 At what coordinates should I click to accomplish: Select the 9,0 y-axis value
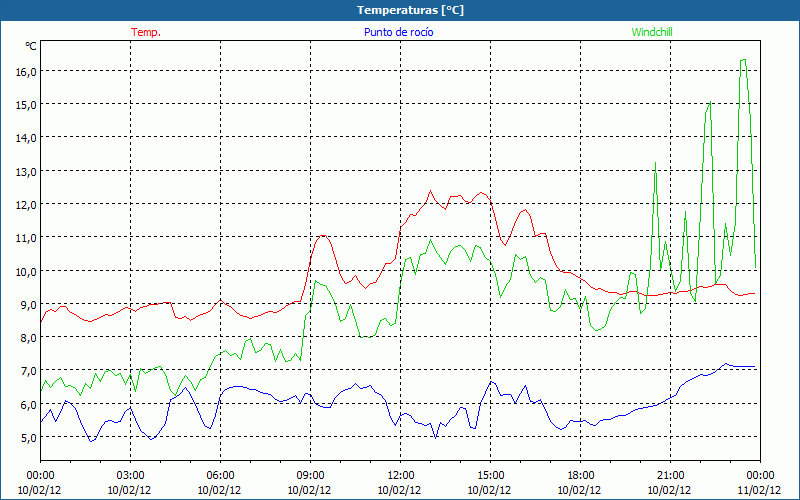(29, 305)
